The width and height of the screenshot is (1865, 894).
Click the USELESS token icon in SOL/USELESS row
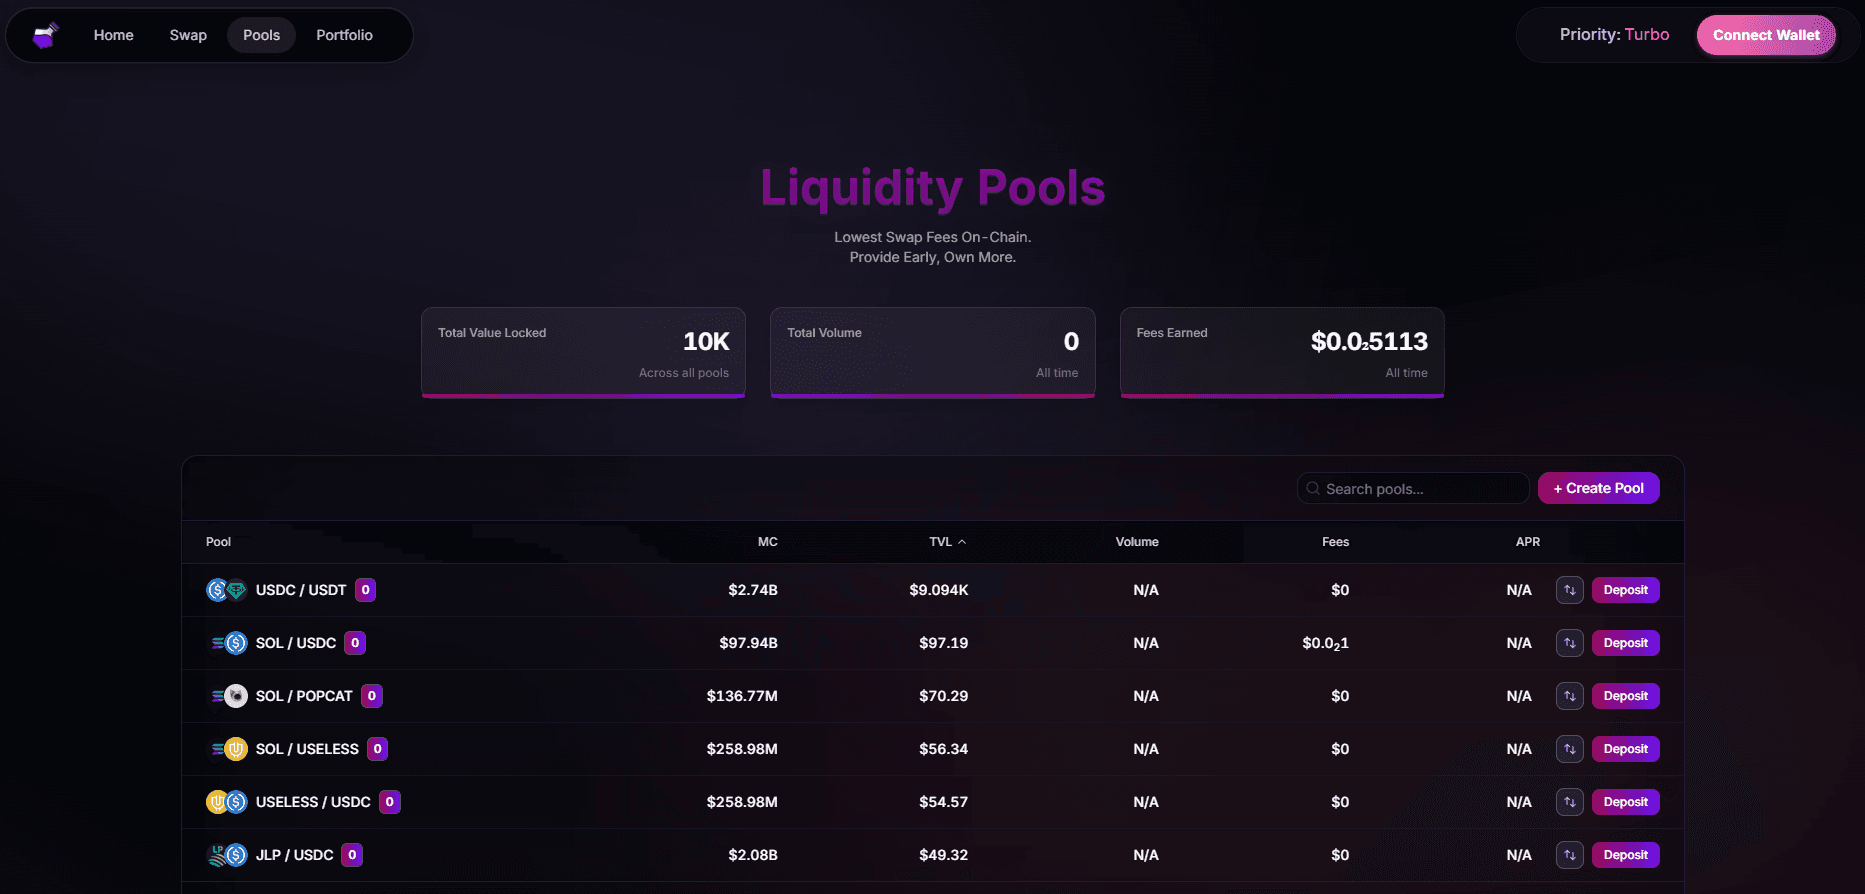pos(238,748)
